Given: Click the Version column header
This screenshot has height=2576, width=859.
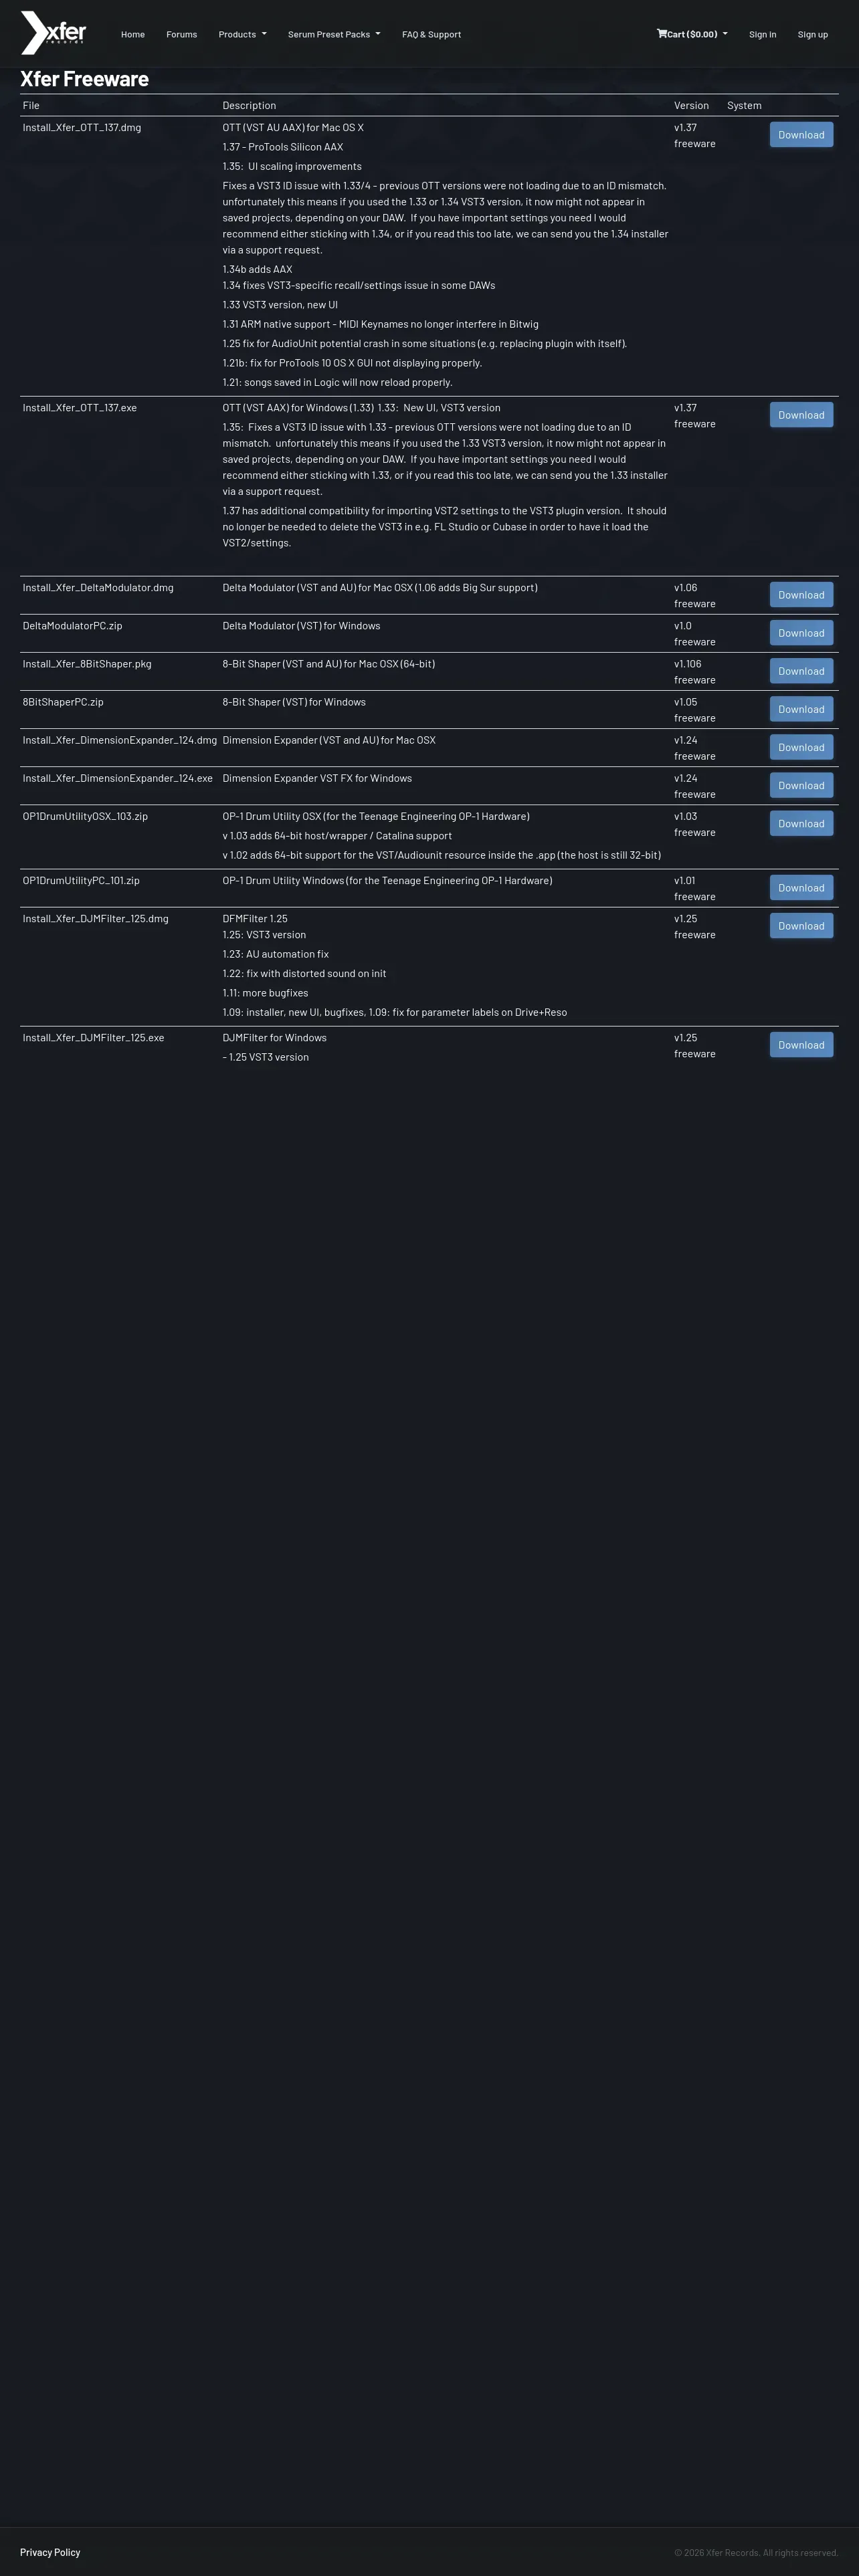Looking at the screenshot, I should [x=691, y=105].
